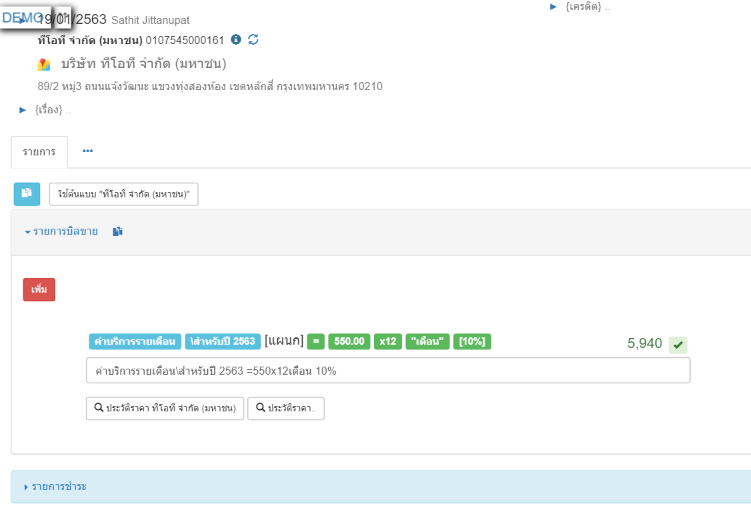Select the รายการ tab
This screenshot has width=751, height=526.
click(39, 152)
